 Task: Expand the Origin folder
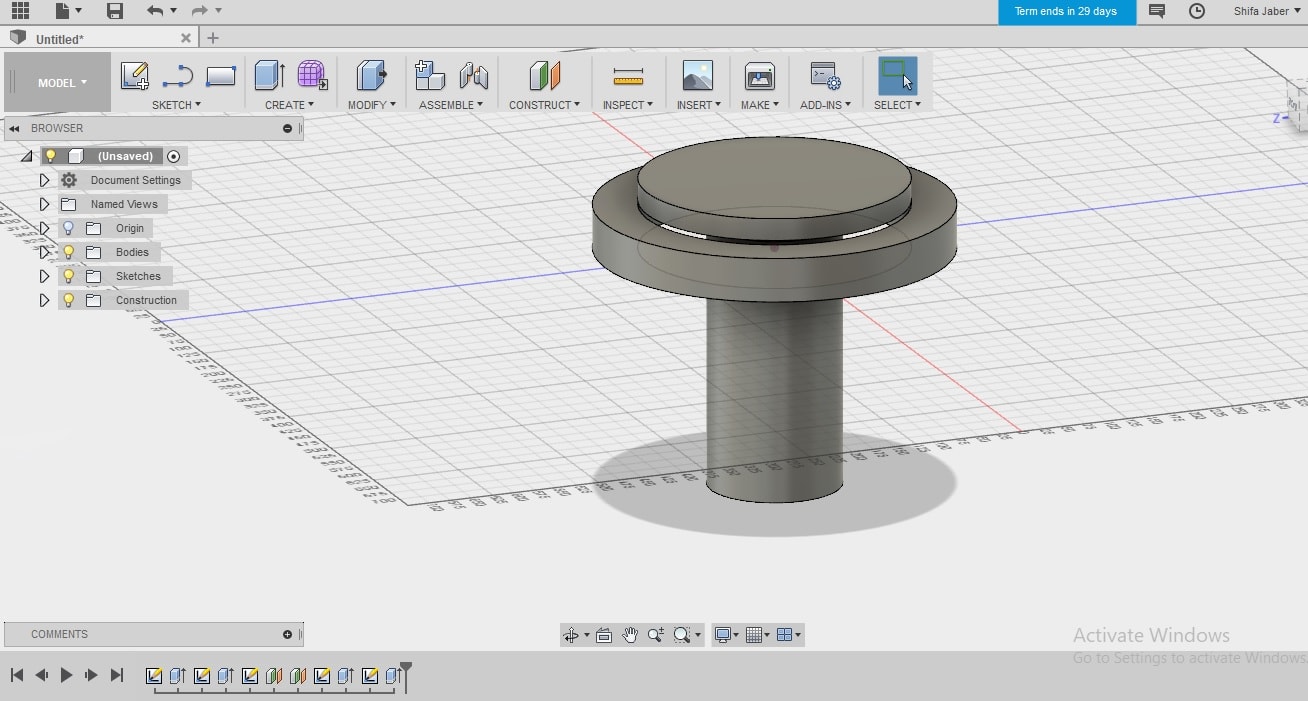(x=44, y=228)
